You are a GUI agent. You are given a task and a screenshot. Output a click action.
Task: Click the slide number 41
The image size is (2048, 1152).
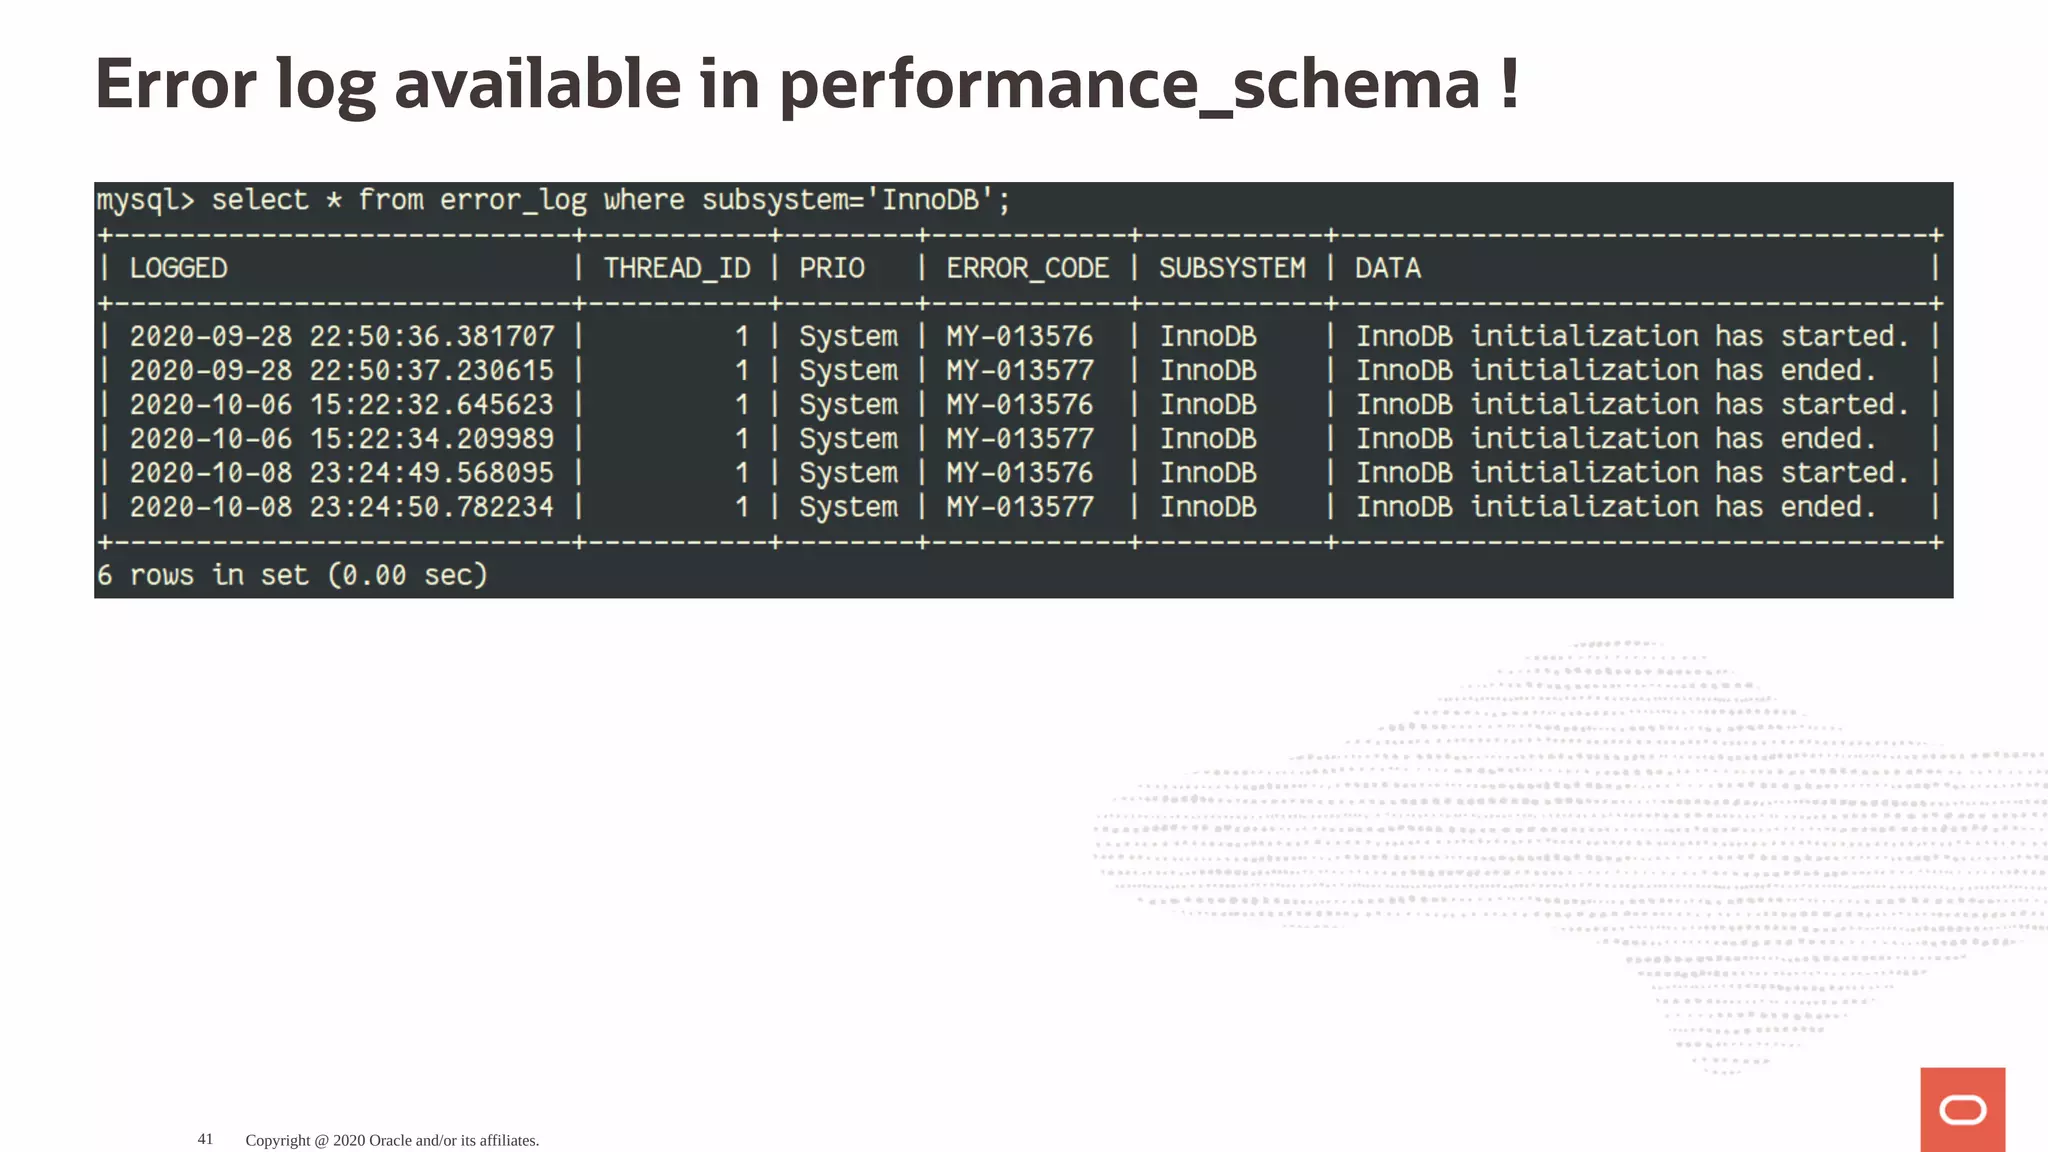(x=205, y=1139)
